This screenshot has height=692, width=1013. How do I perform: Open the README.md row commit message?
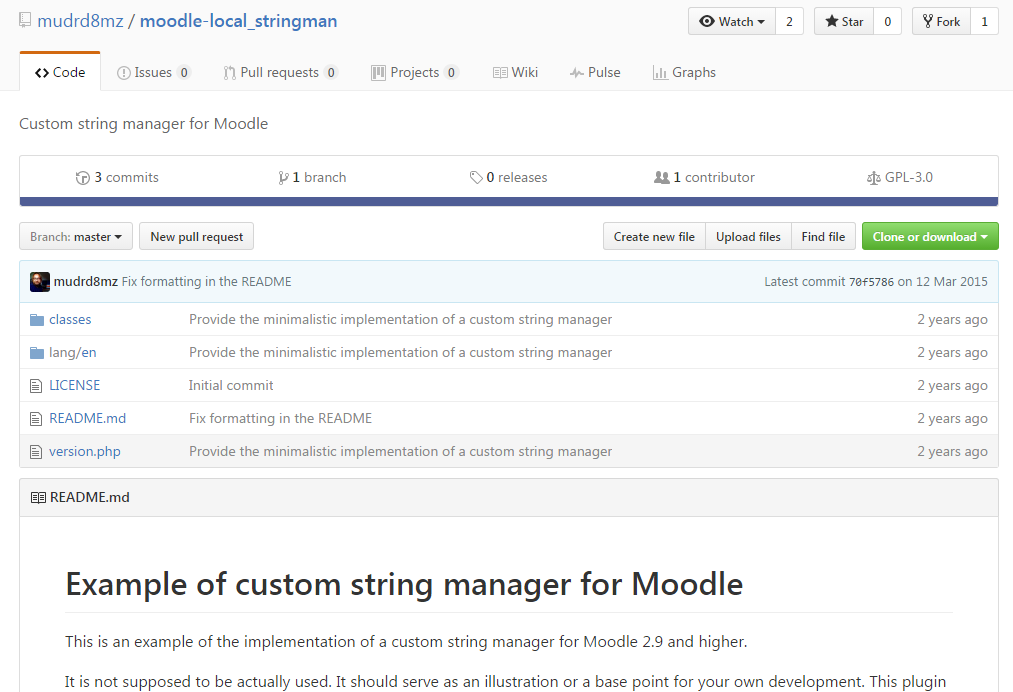(x=280, y=418)
